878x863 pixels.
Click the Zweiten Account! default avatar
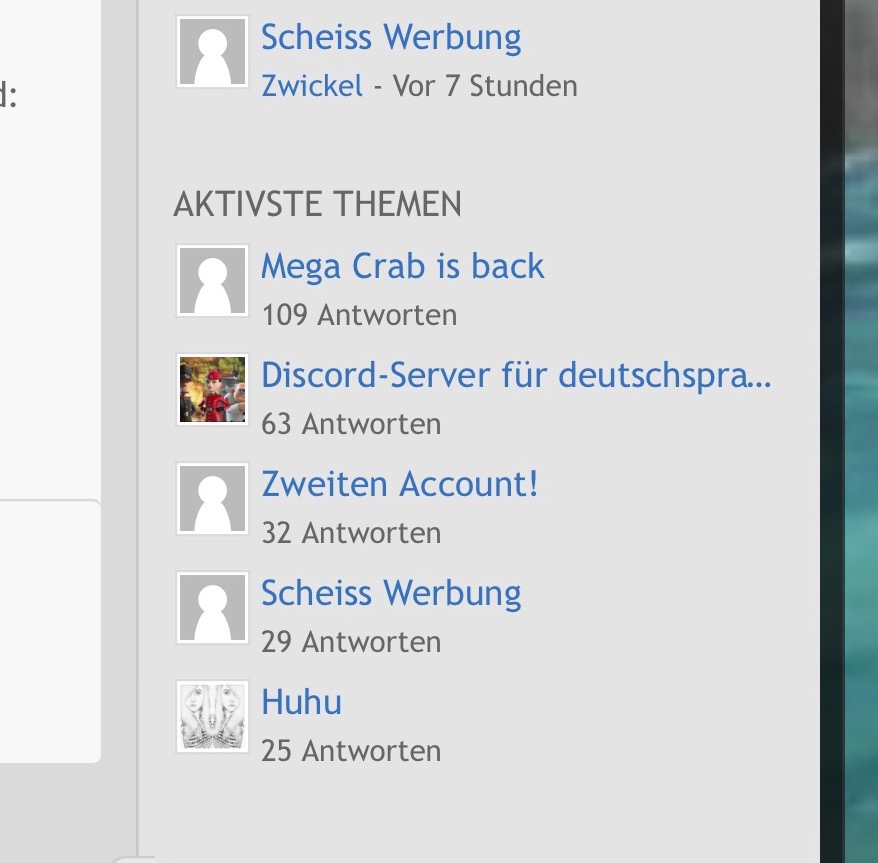[212, 498]
